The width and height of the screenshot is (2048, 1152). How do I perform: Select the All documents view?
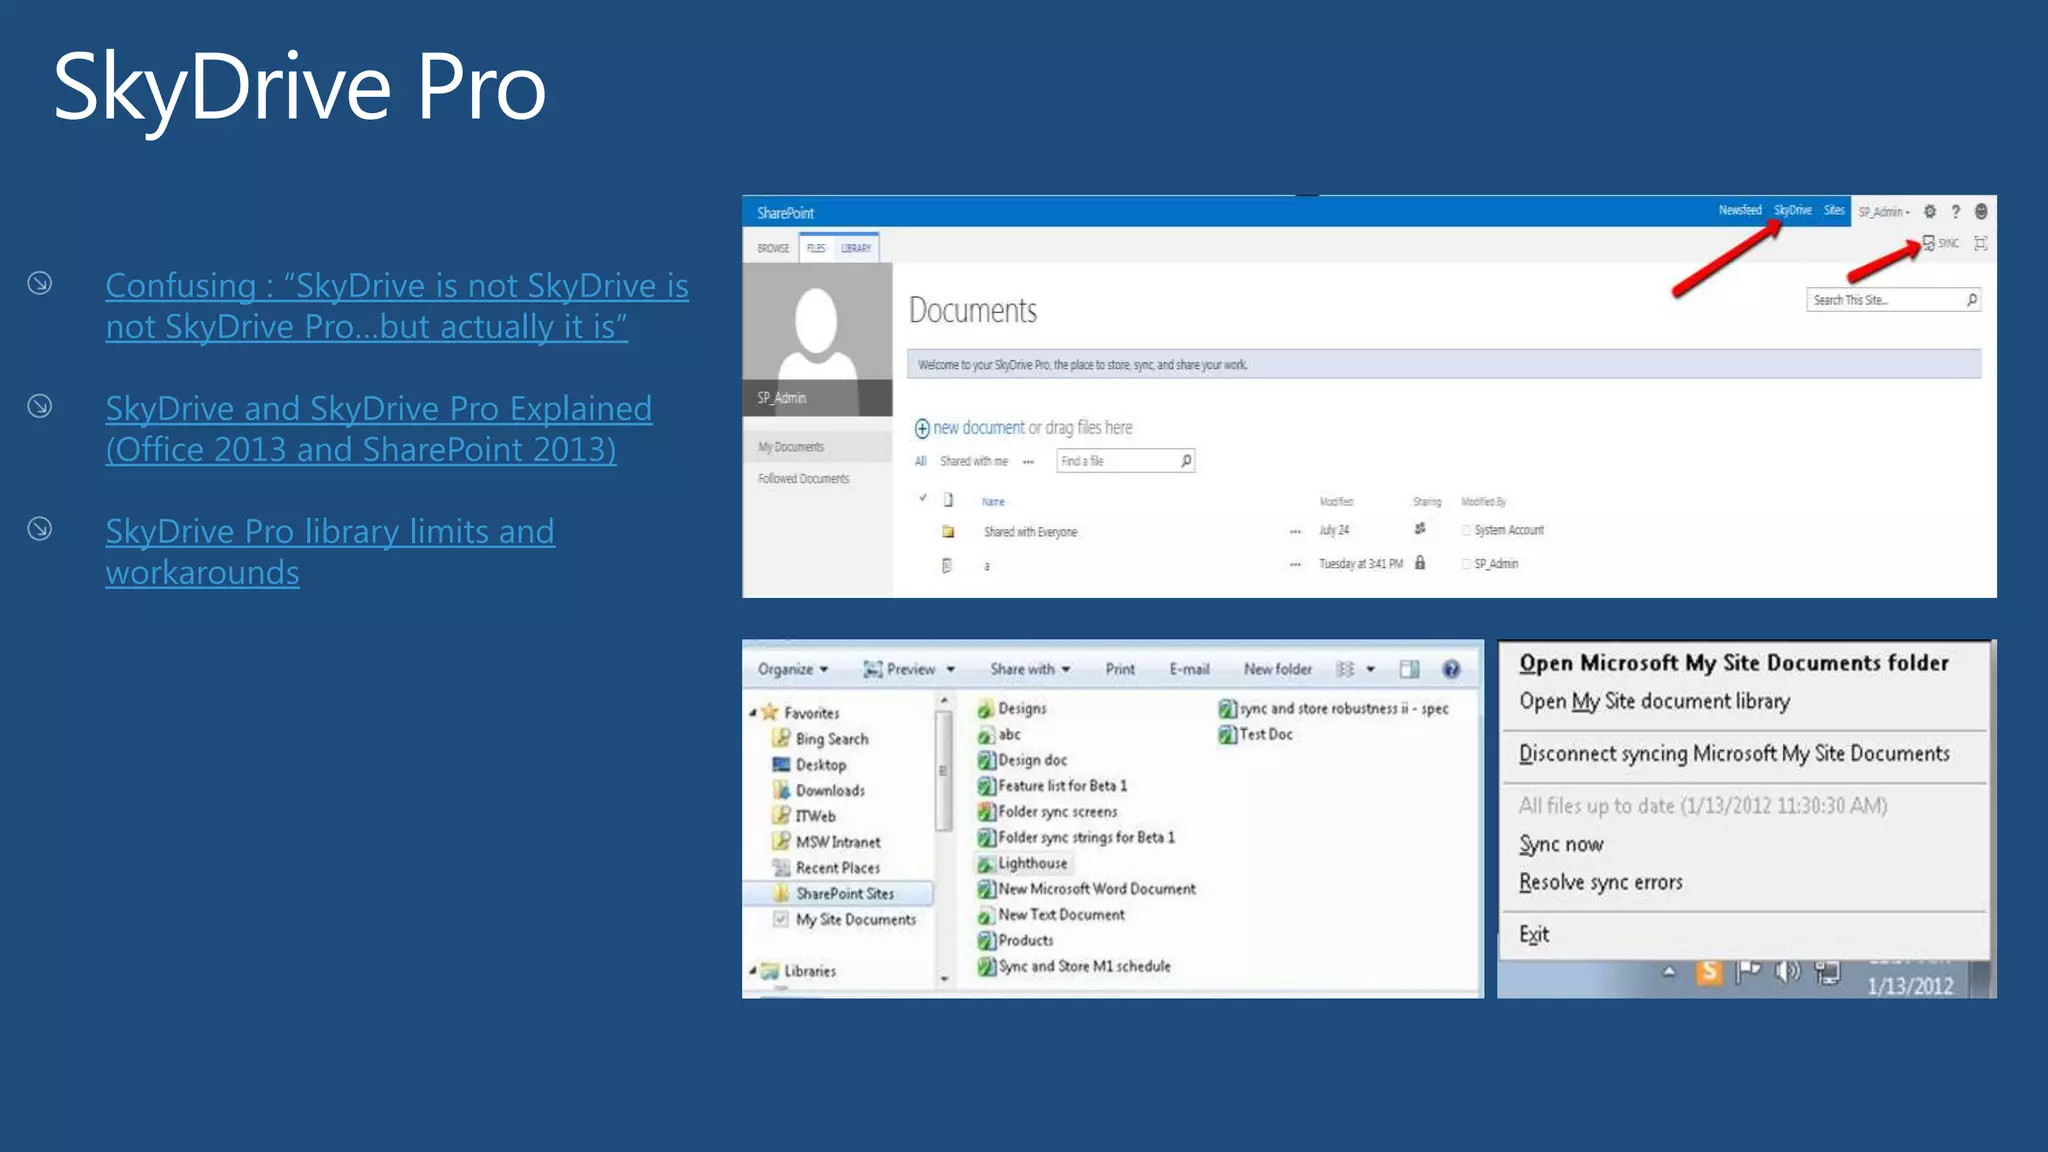point(921,461)
